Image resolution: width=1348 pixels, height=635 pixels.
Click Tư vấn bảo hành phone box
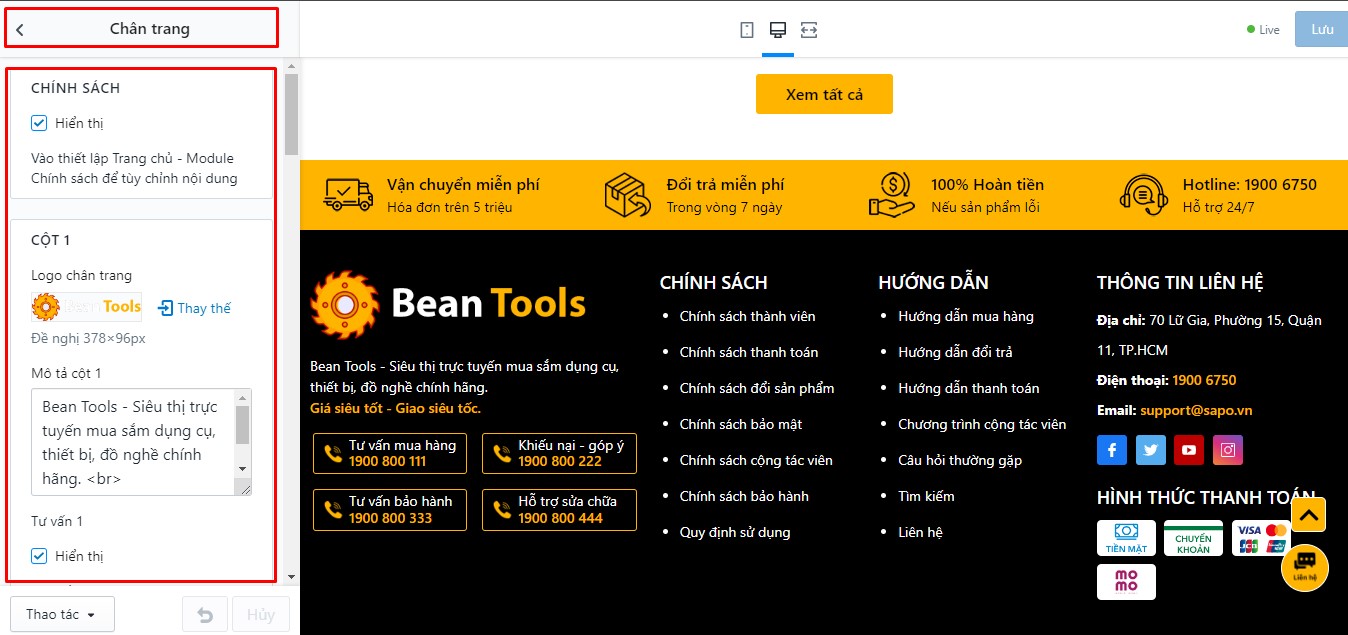pyautogui.click(x=390, y=509)
